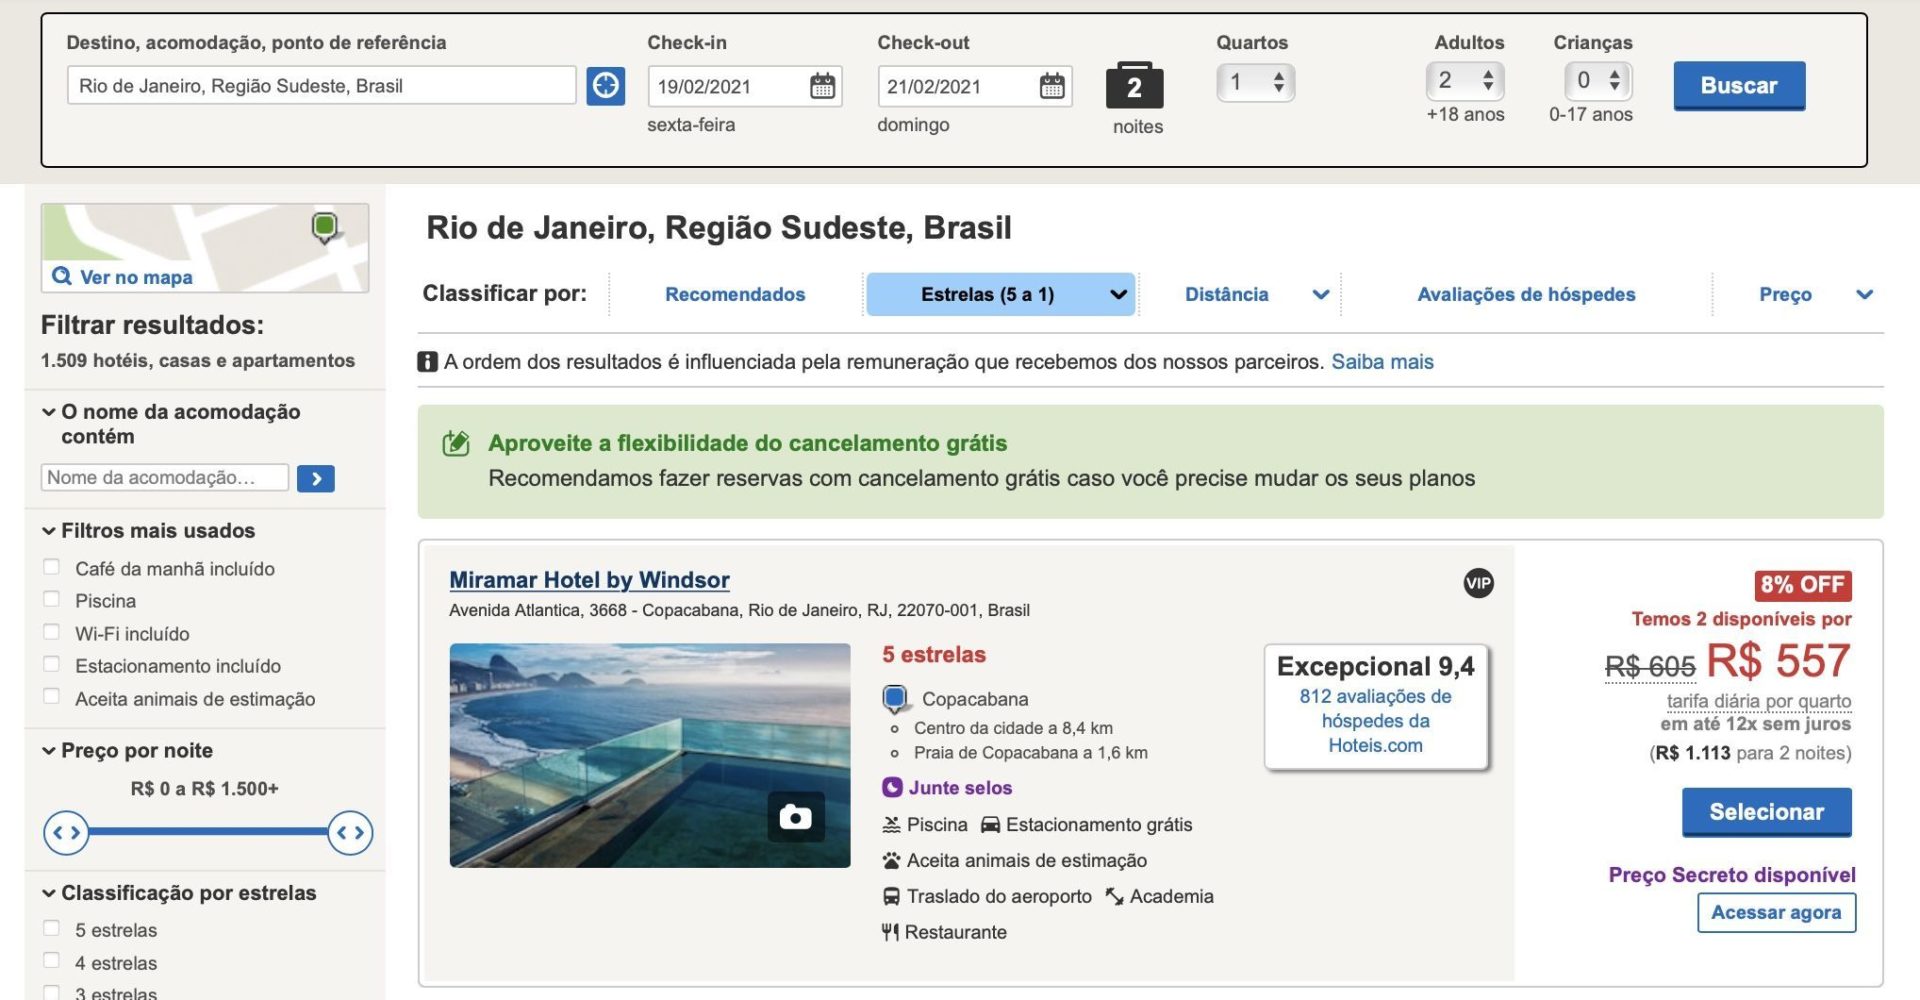Open photo gallery via camera icon
The image size is (1920, 1000).
tap(795, 817)
